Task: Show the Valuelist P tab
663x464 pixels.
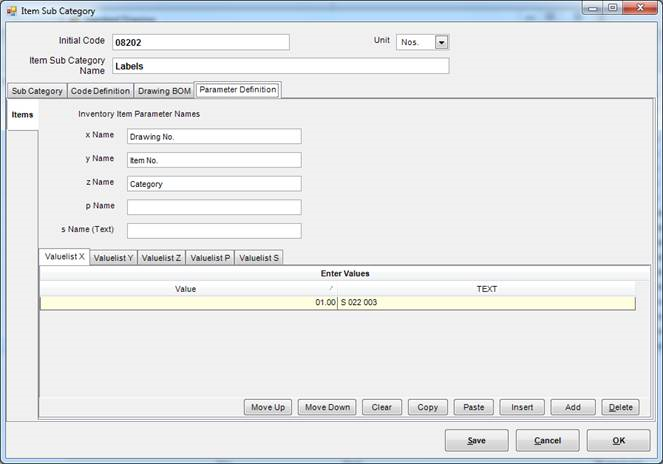Action: tap(210, 258)
